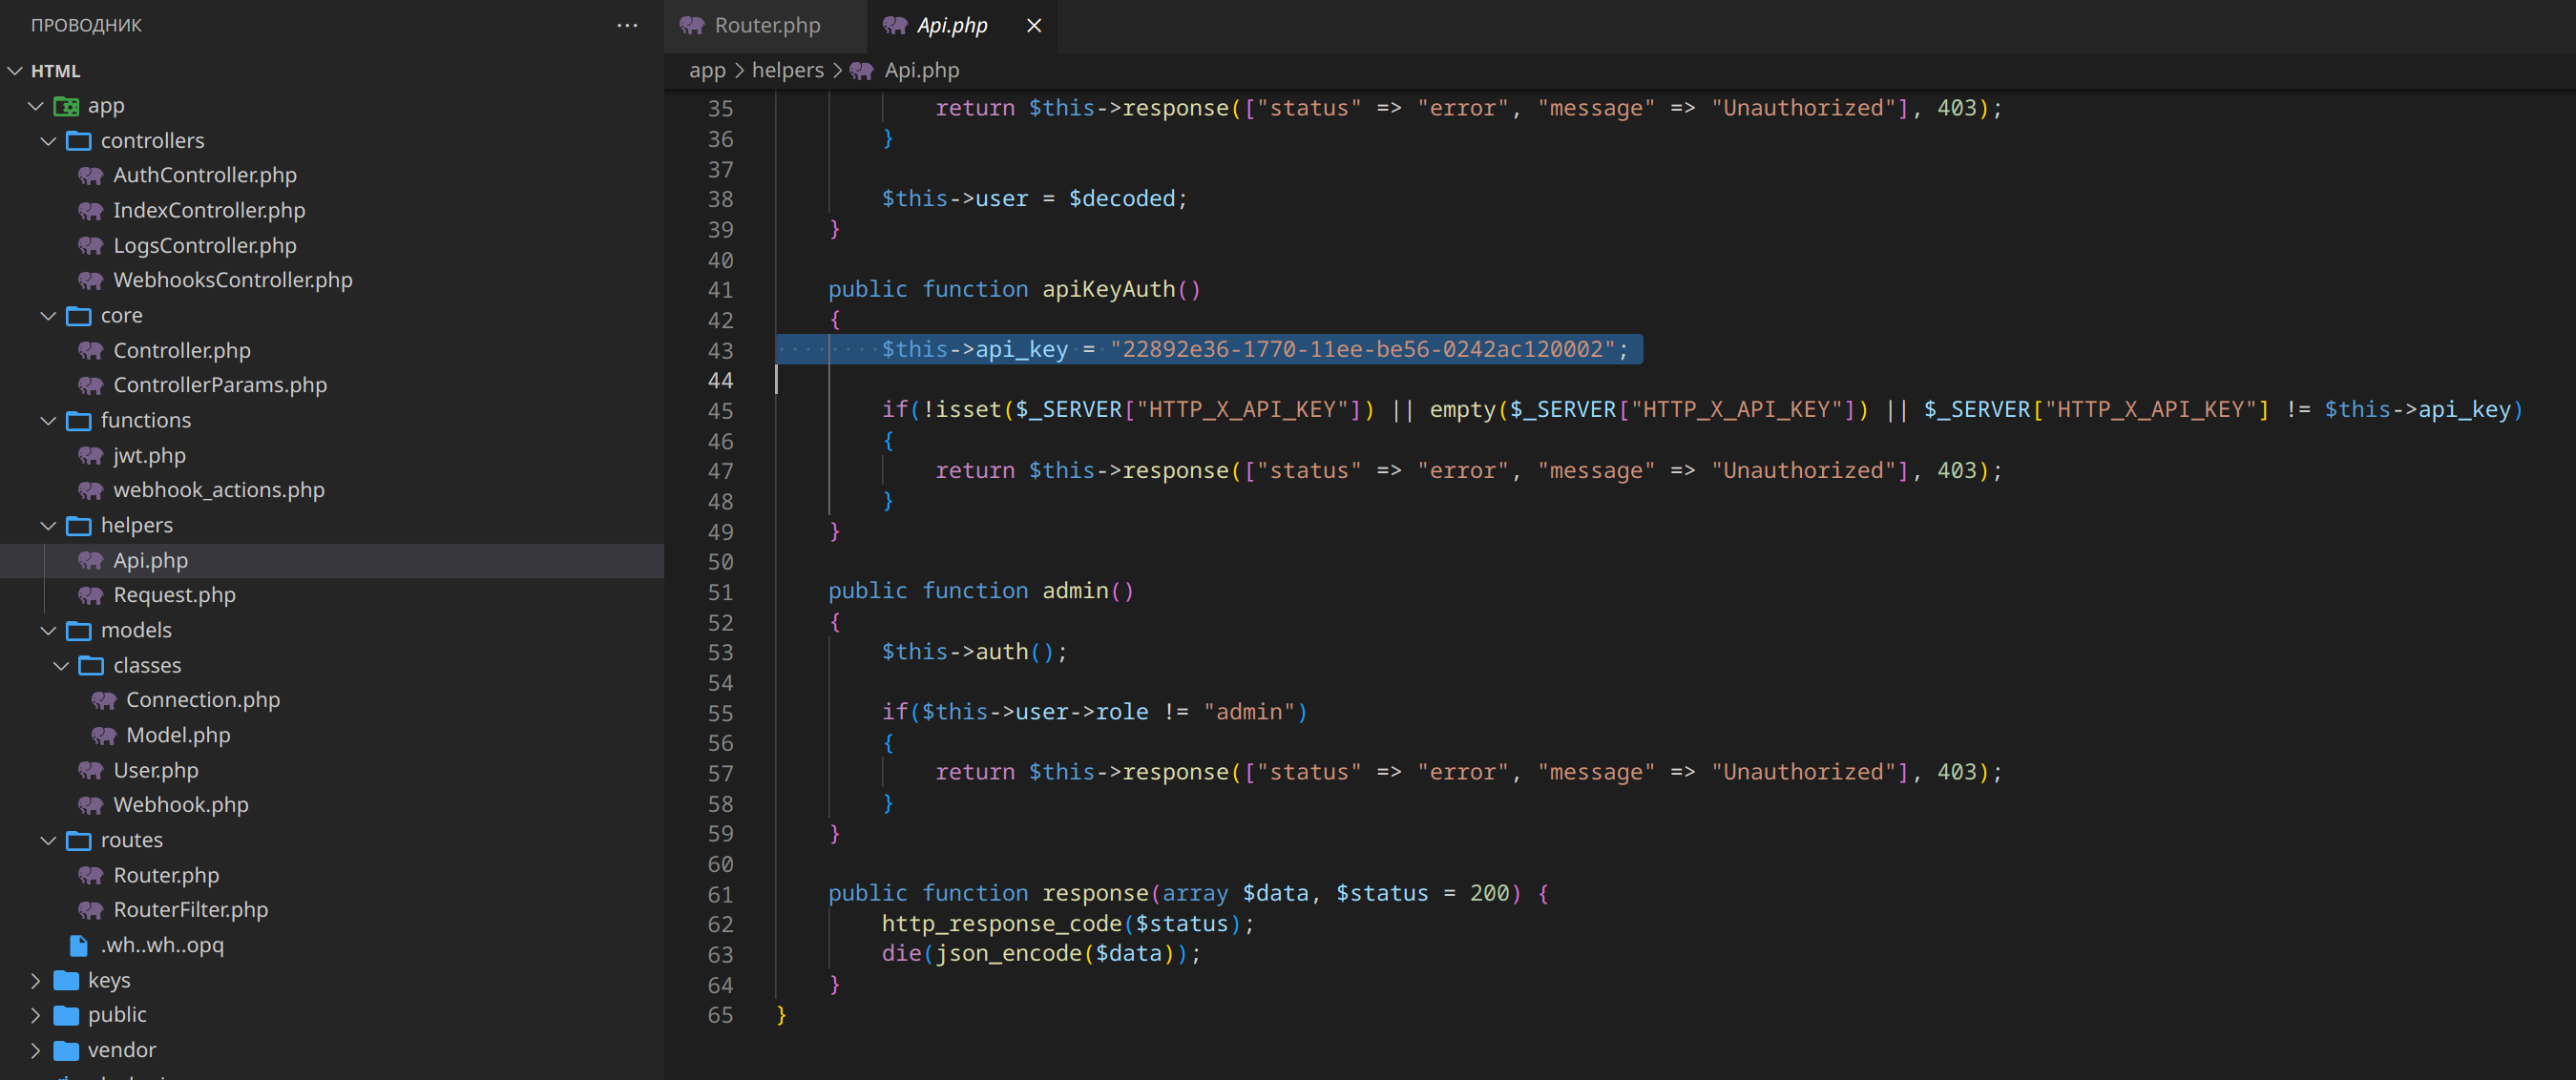This screenshot has width=2576, height=1080.
Task: Place cursor on apiKeyAuth function name
Action: (x=1108, y=289)
